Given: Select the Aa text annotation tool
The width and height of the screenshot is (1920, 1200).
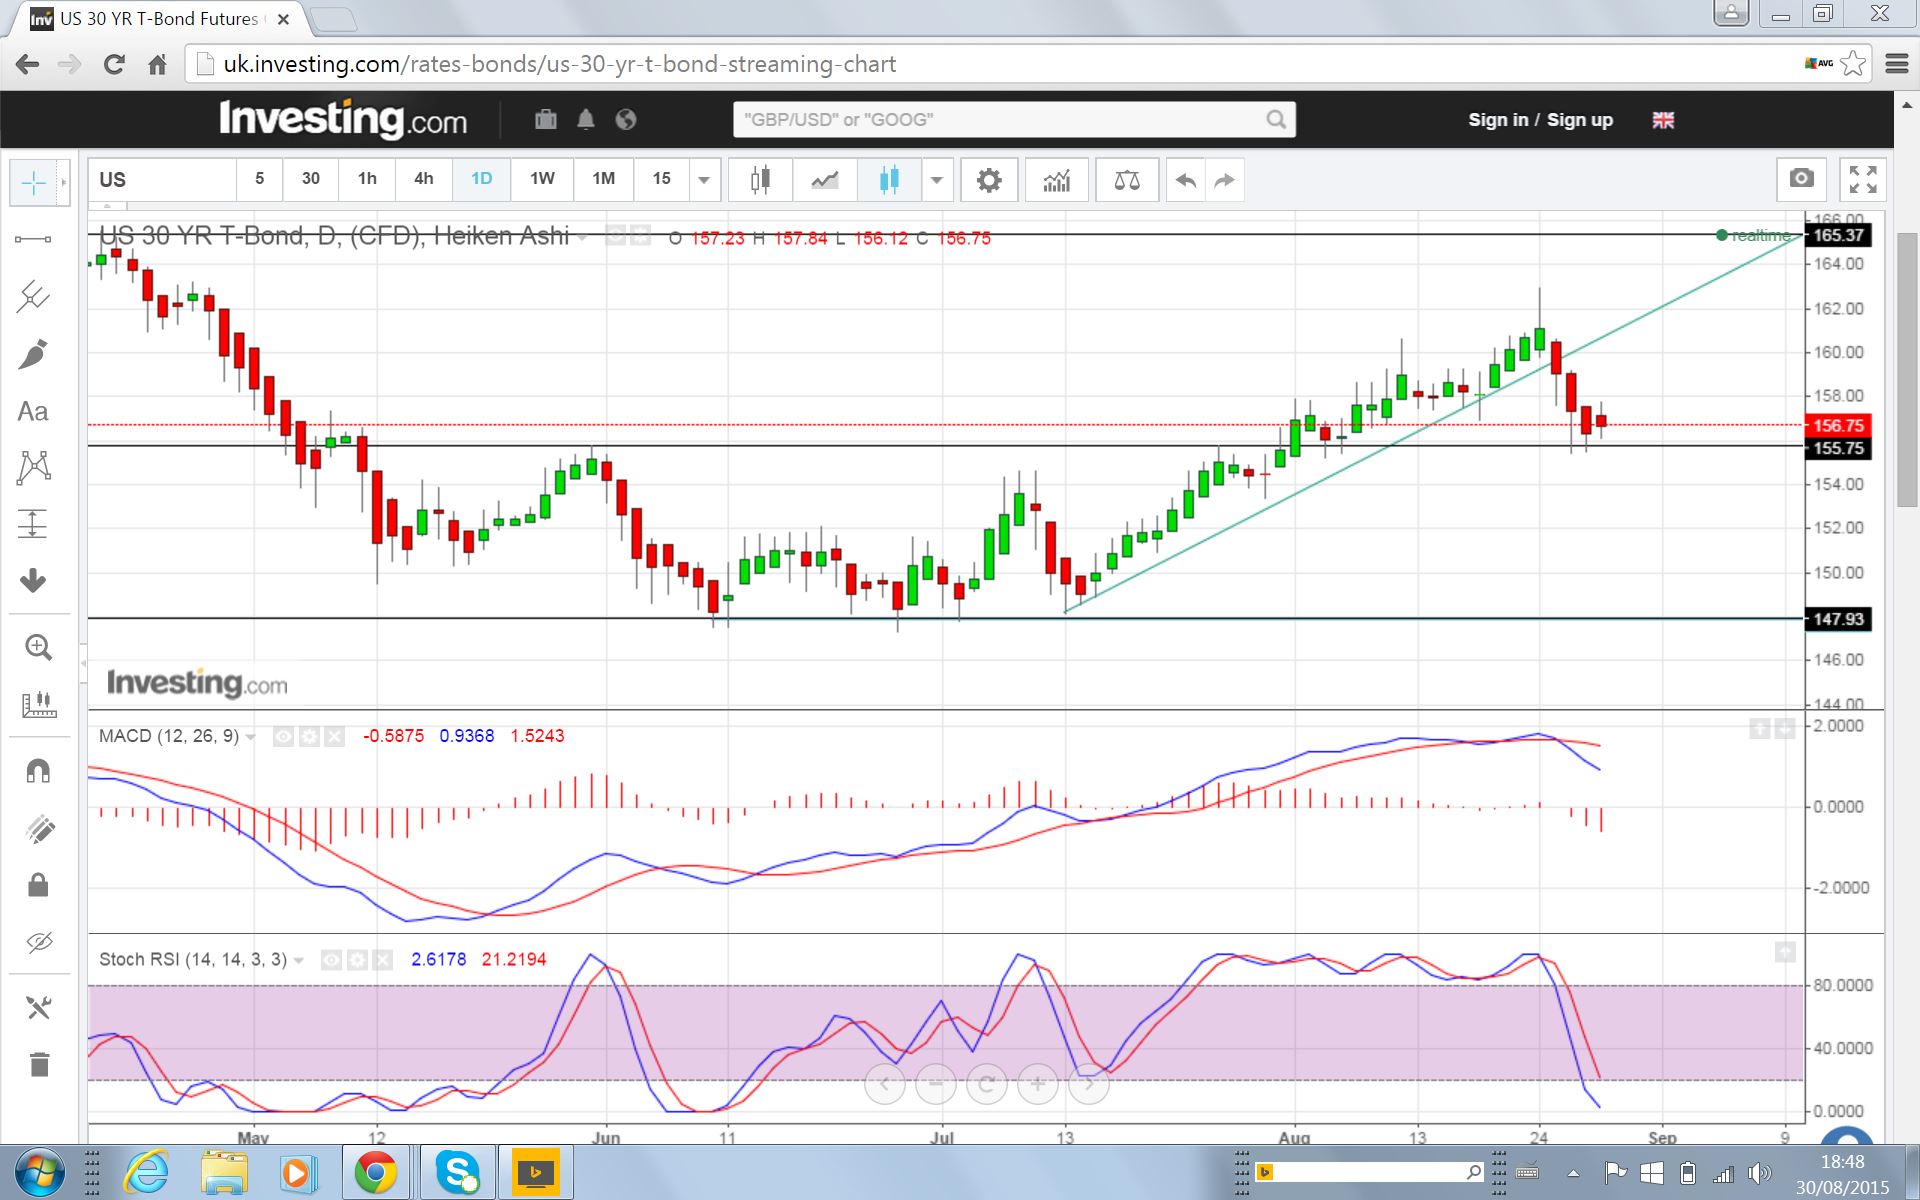Looking at the screenshot, I should 33,412.
